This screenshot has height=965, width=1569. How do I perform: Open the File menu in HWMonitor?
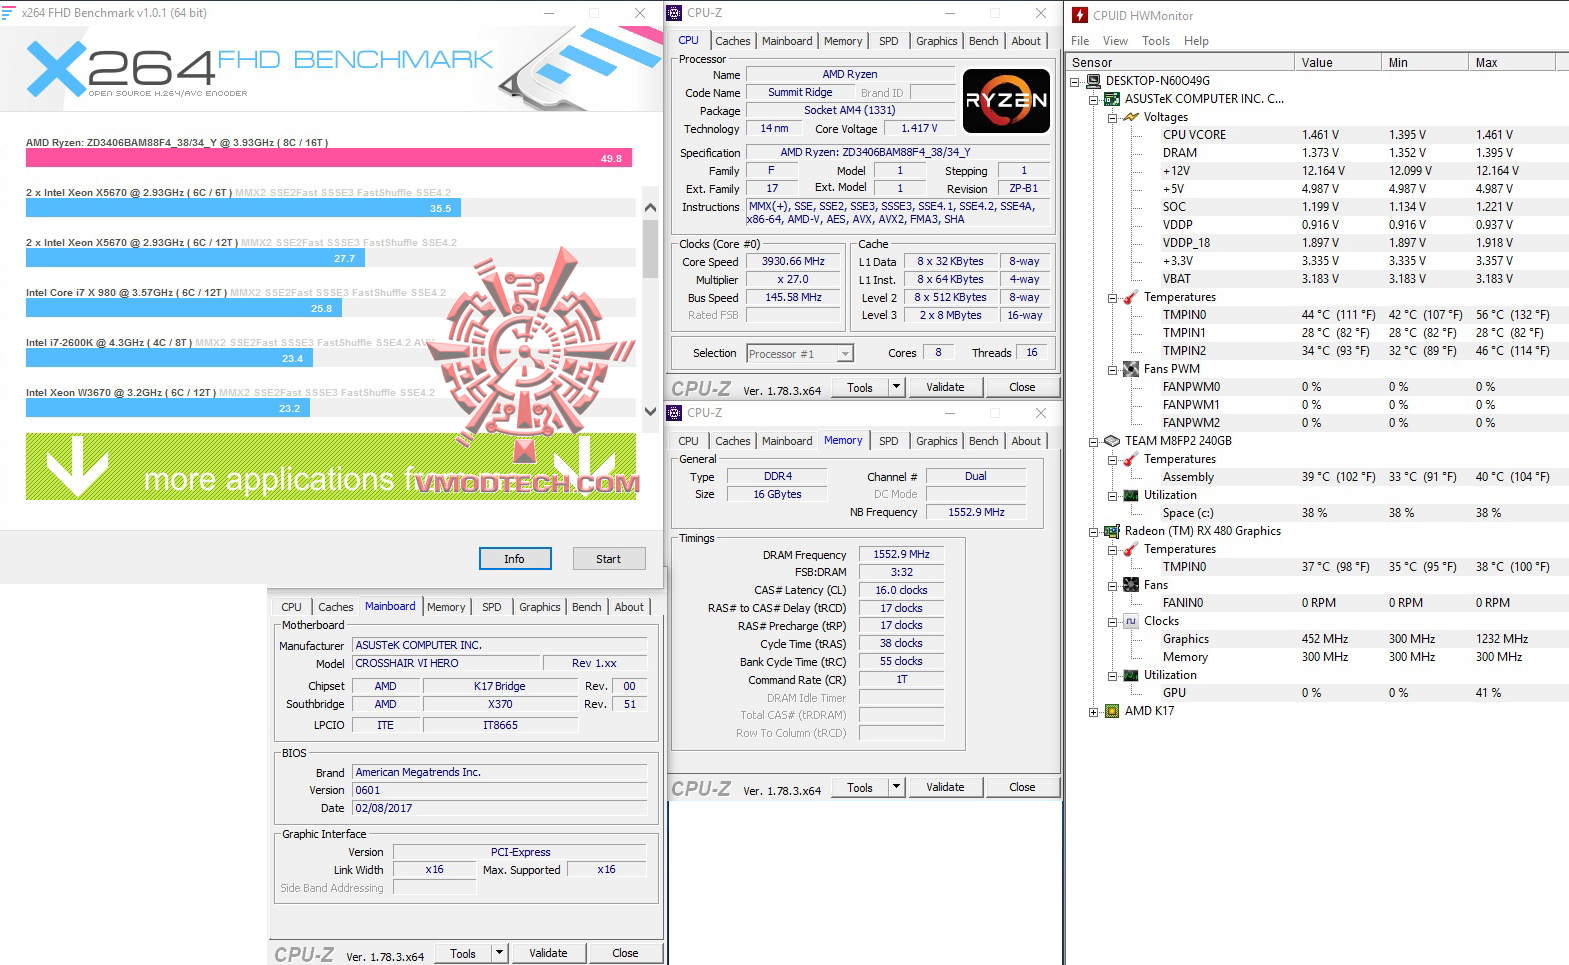tap(1080, 41)
